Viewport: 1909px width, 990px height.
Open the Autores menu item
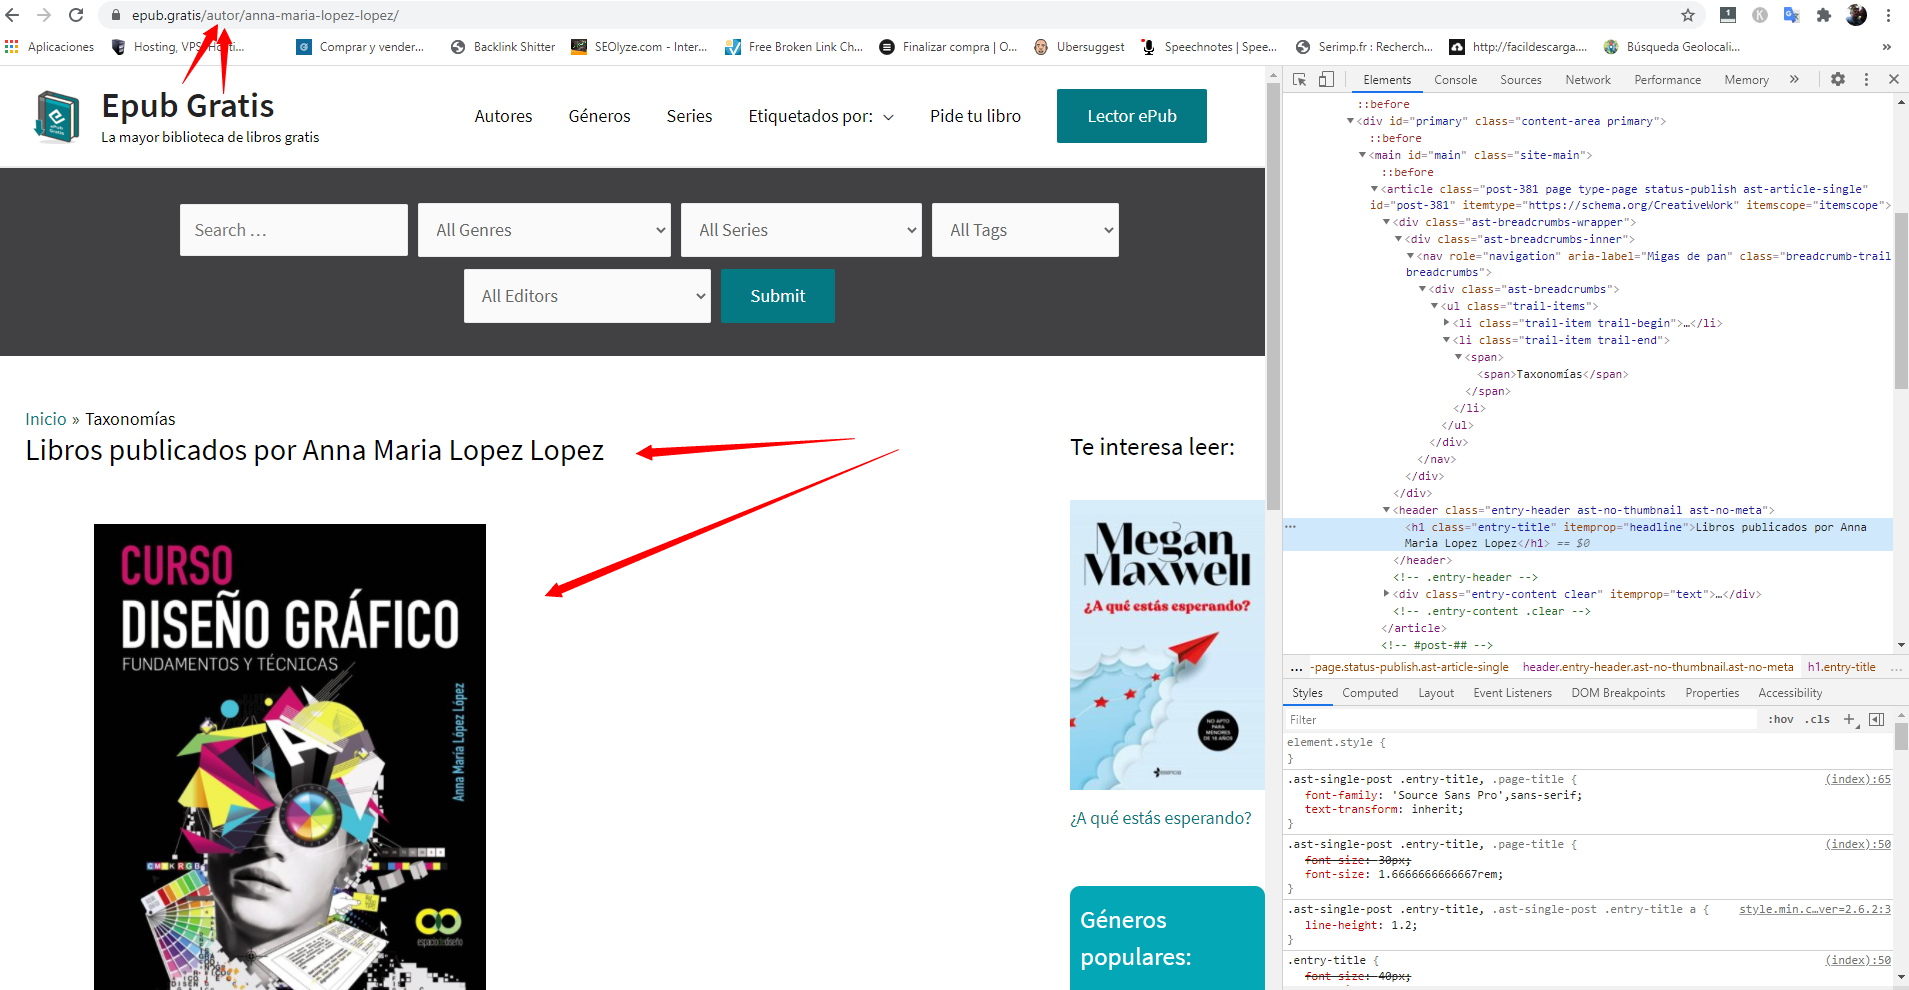coord(503,116)
